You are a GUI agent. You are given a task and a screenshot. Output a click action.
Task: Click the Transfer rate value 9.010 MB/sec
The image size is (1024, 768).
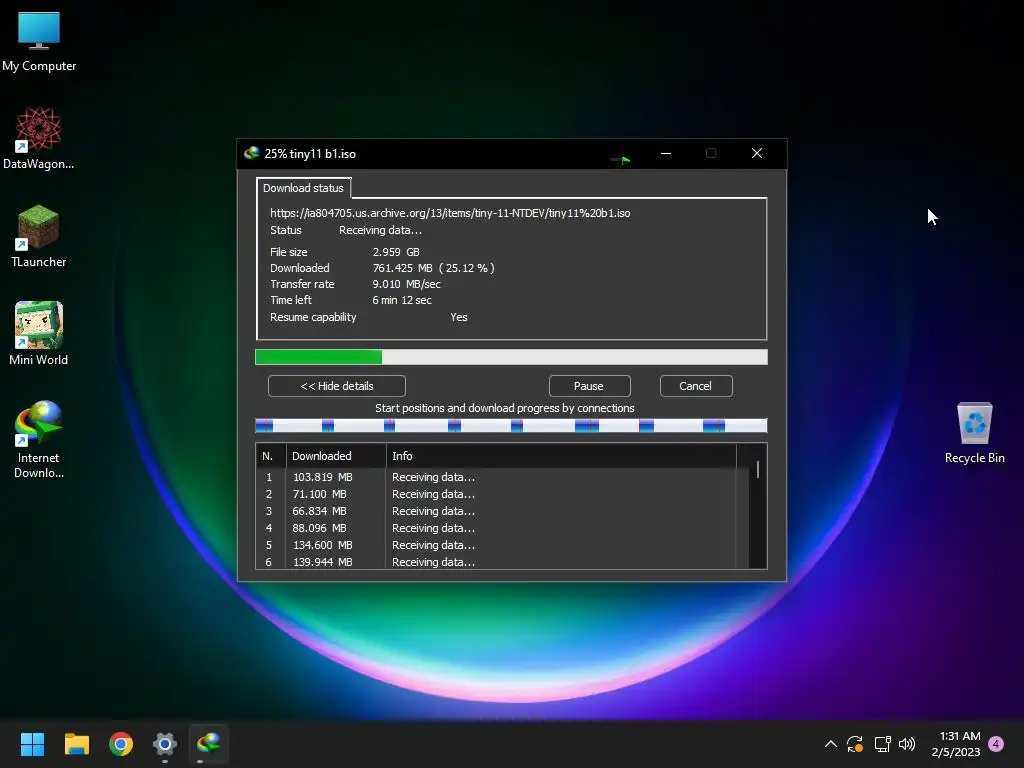406,284
